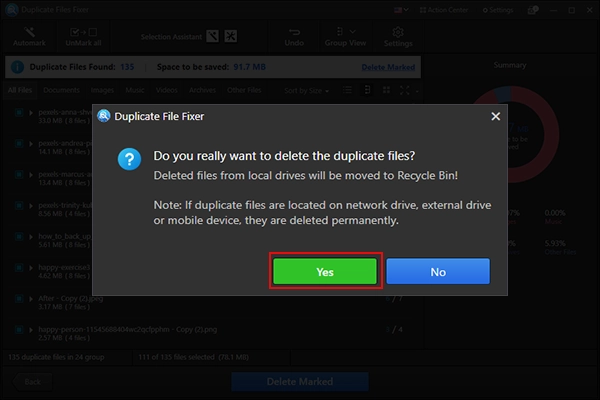Click the 91.7 MB space to be saved value
This screenshot has width=600, height=400.
tap(249, 67)
